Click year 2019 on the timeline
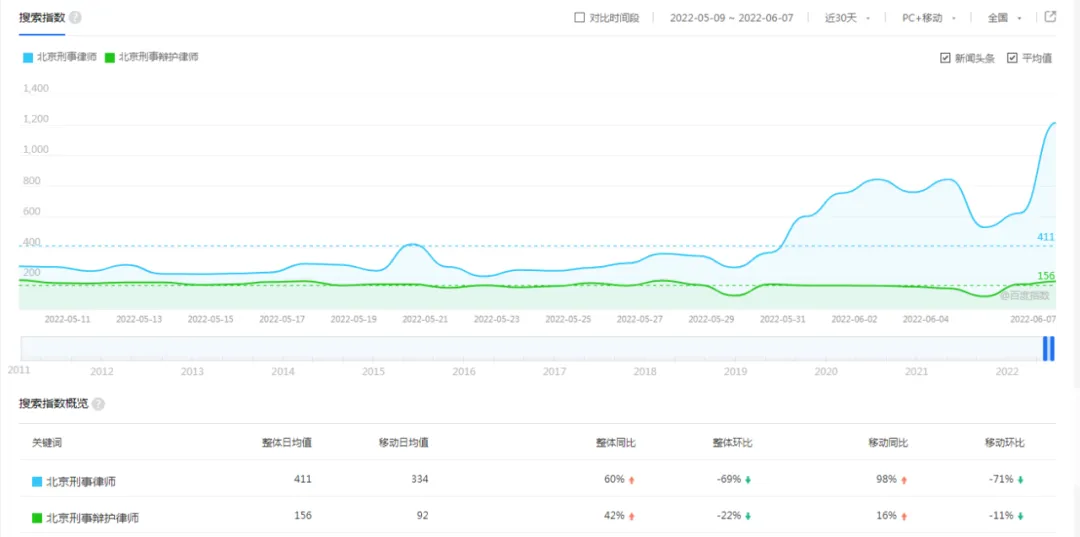1080x537 pixels. [736, 372]
